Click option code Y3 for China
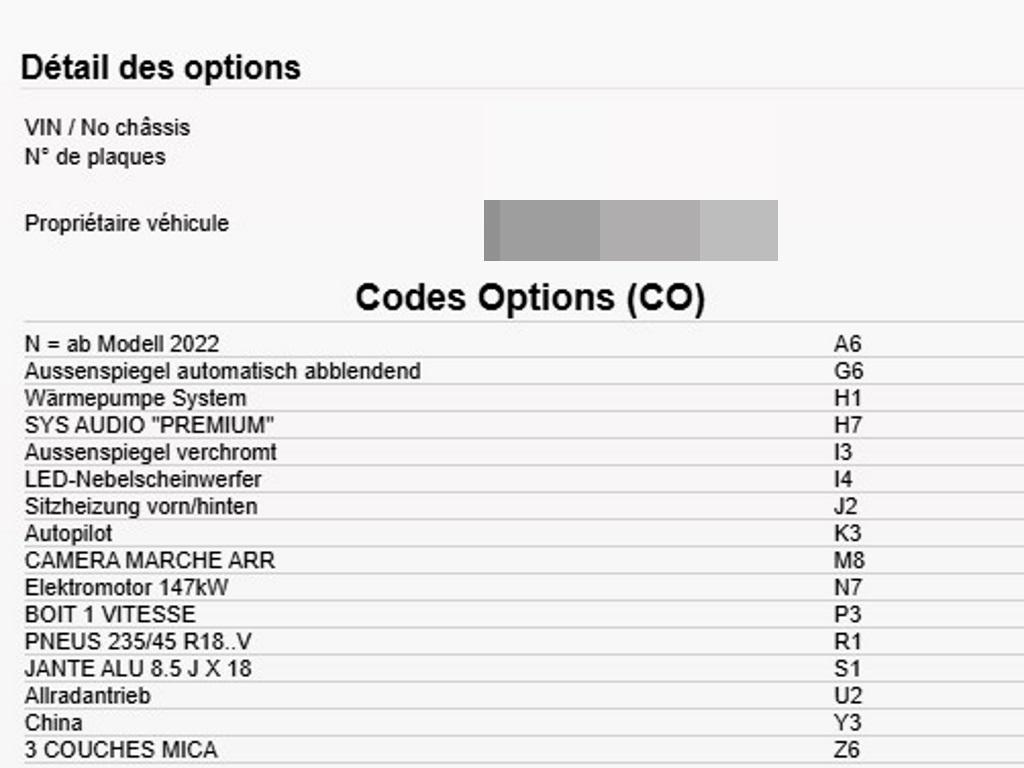This screenshot has height=768, width=1024. click(848, 723)
